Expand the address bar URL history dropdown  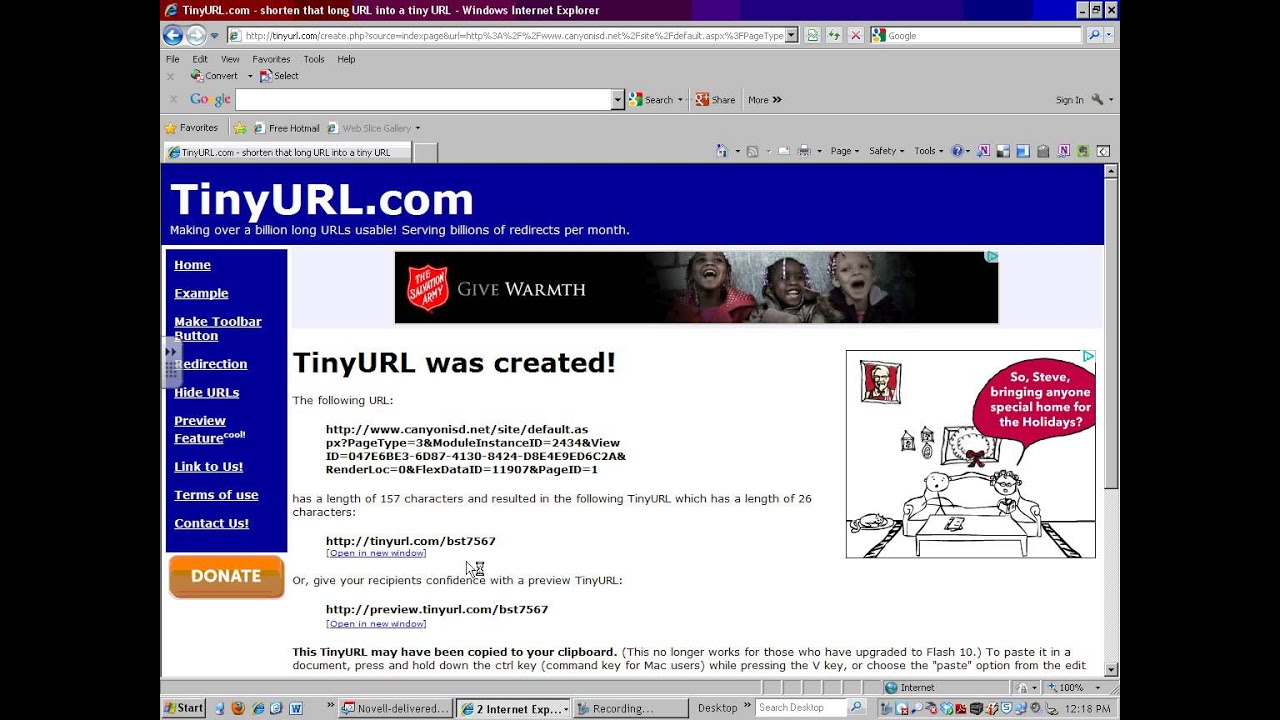791,35
